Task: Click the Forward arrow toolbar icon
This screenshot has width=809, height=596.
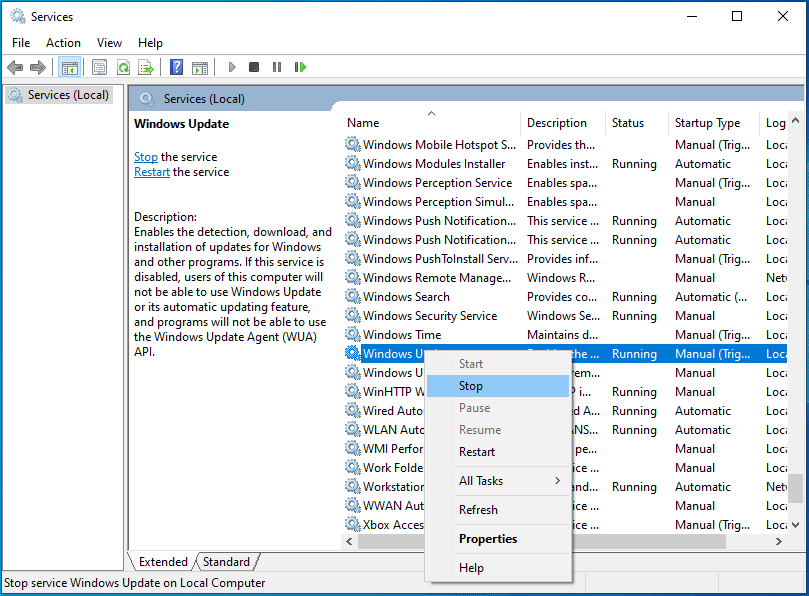Action: pyautogui.click(x=38, y=67)
